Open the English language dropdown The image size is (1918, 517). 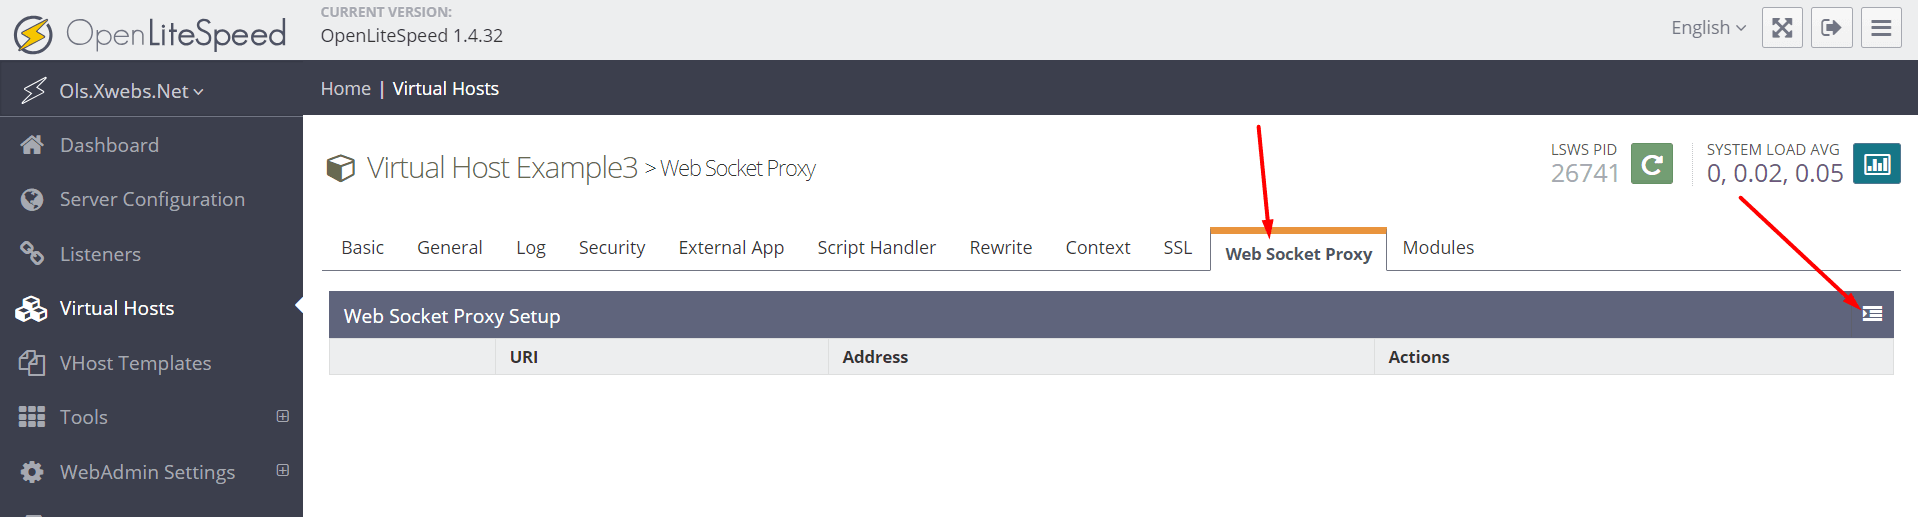[1708, 28]
